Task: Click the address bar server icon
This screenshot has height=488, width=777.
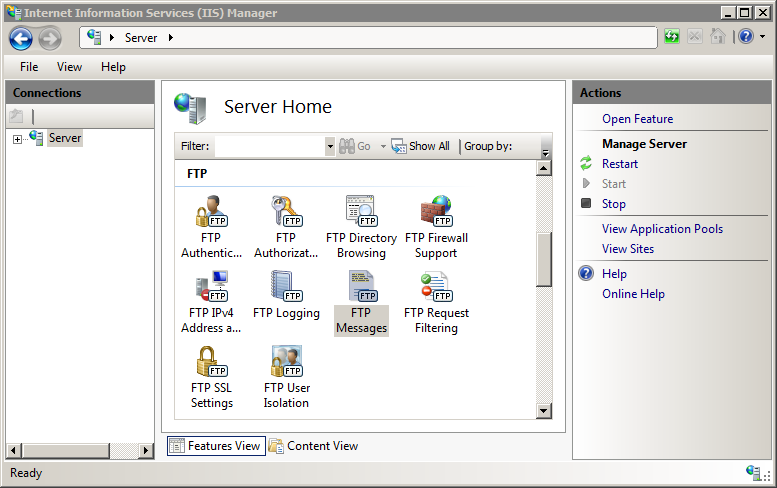Action: (x=94, y=37)
